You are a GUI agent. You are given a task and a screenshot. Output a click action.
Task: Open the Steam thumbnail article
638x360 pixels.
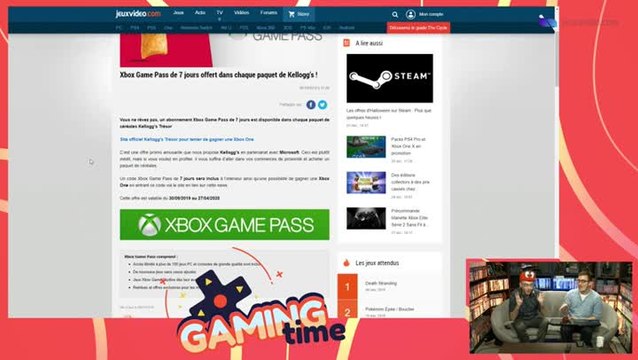point(390,78)
